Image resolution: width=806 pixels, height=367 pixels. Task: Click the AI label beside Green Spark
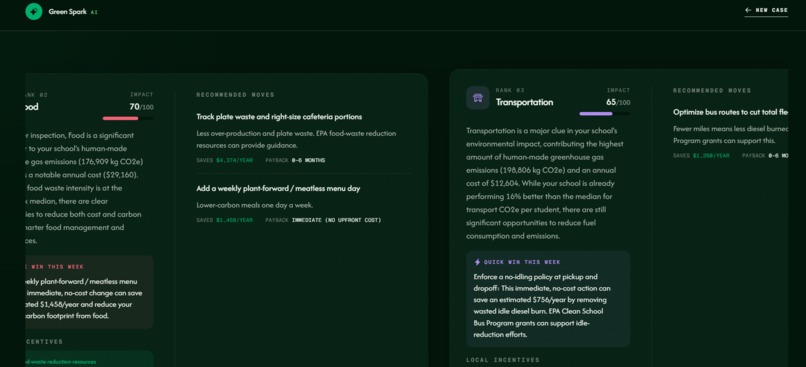pos(94,12)
